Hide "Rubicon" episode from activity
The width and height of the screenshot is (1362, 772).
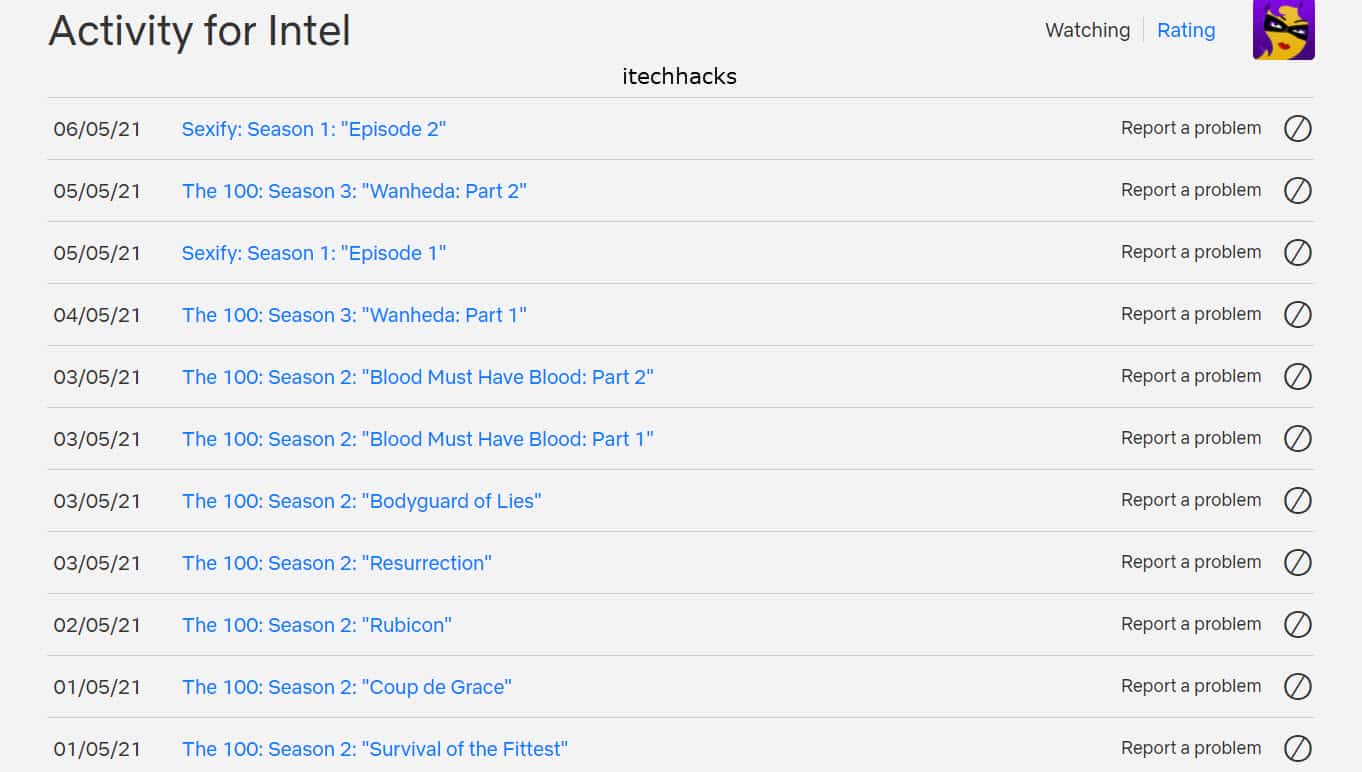pos(1297,625)
